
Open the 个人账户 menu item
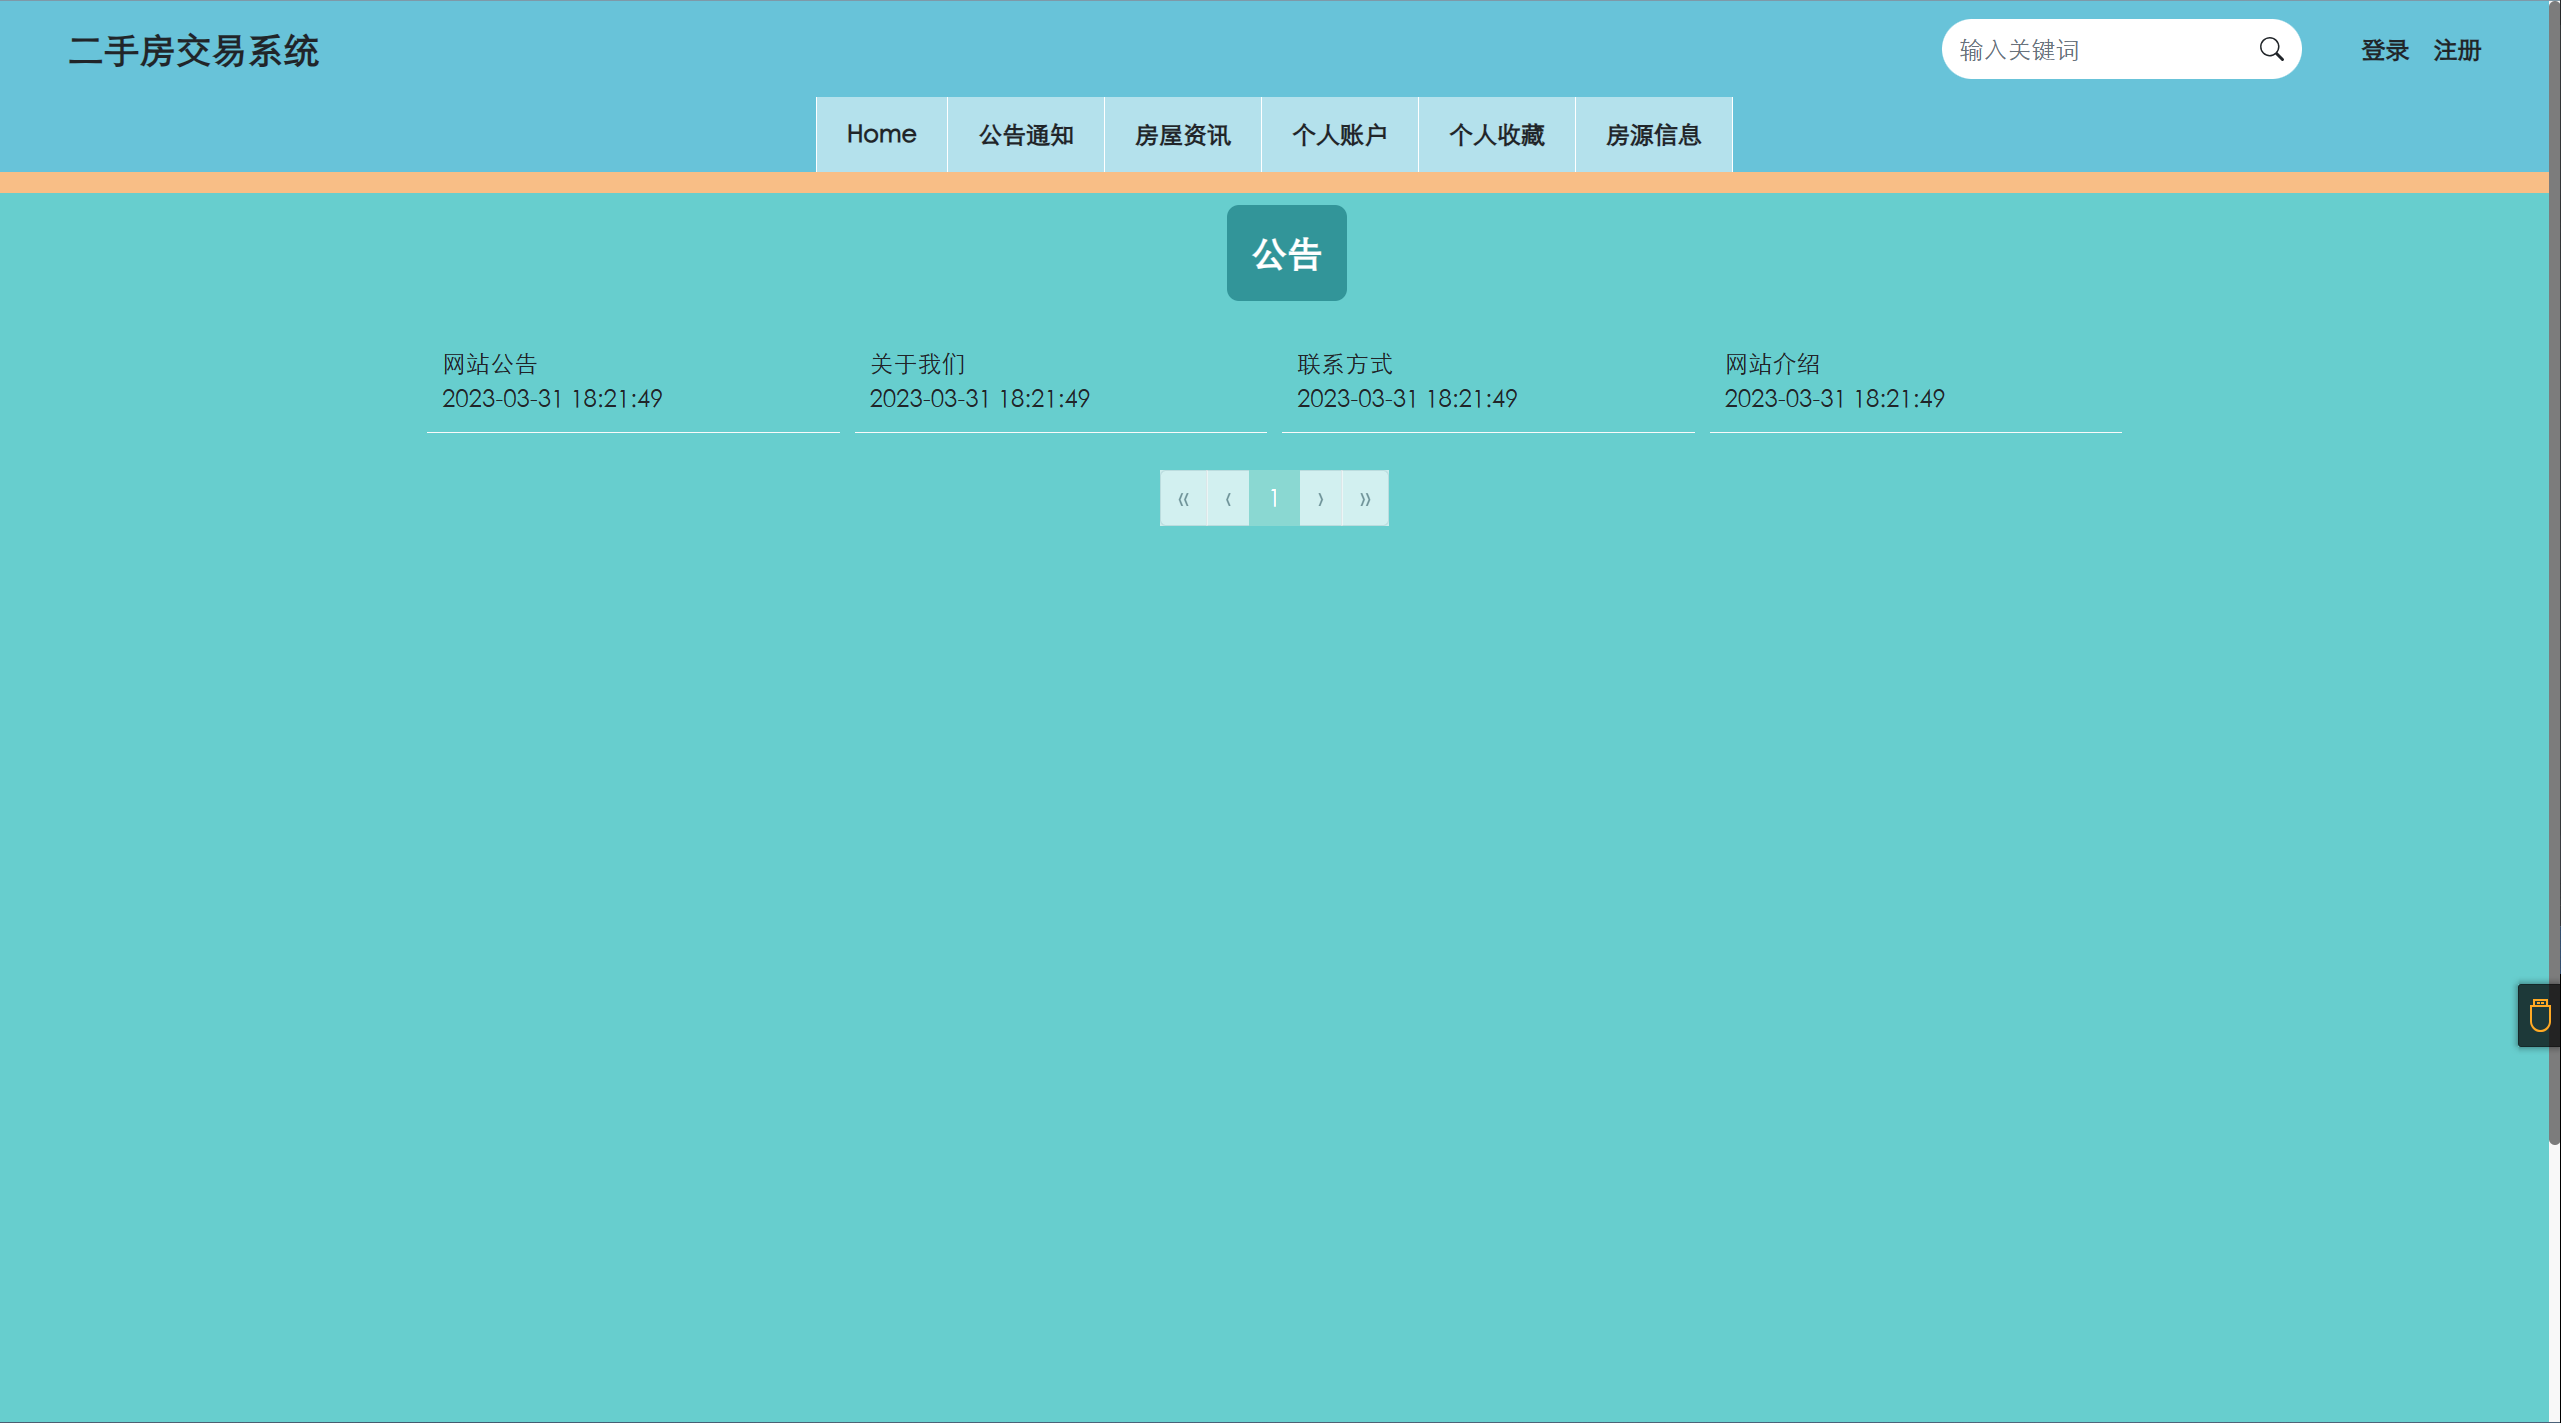click(1340, 135)
